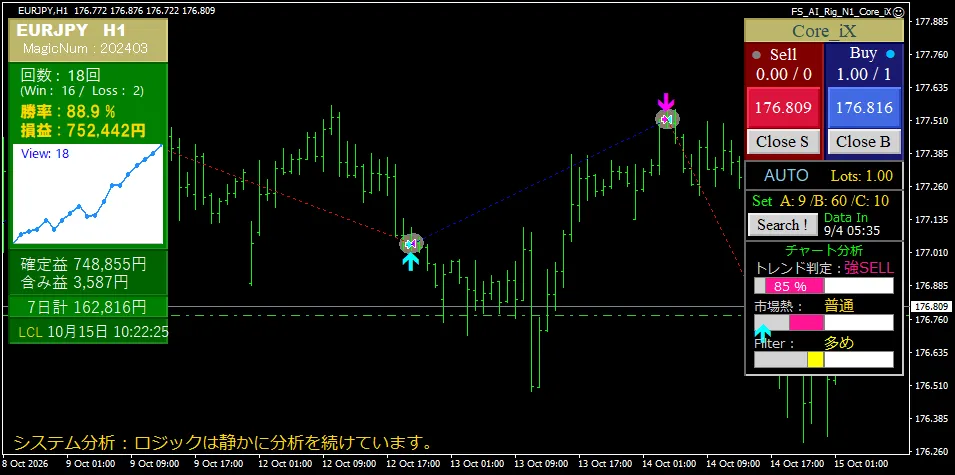The image size is (955, 475).
Task: Click the Sell 0.00 / 0 position count
Action: (784, 74)
